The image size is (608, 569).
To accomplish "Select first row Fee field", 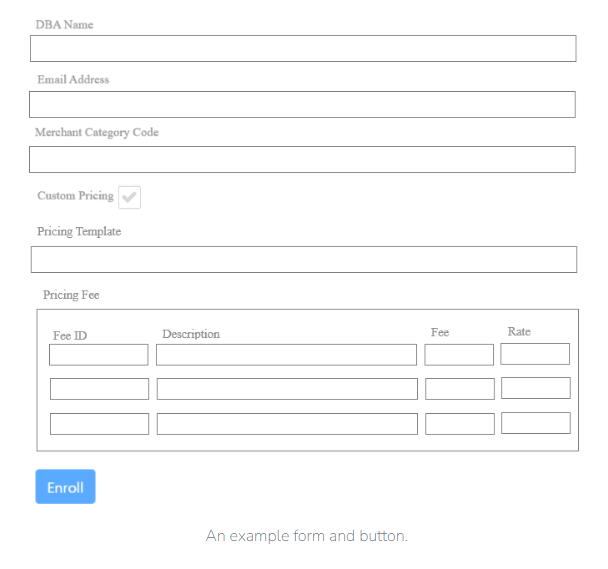I will 459,355.
